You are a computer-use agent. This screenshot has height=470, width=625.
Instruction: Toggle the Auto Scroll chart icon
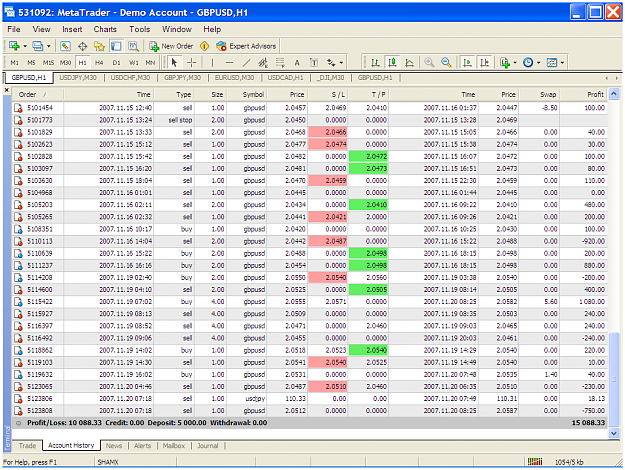point(467,63)
